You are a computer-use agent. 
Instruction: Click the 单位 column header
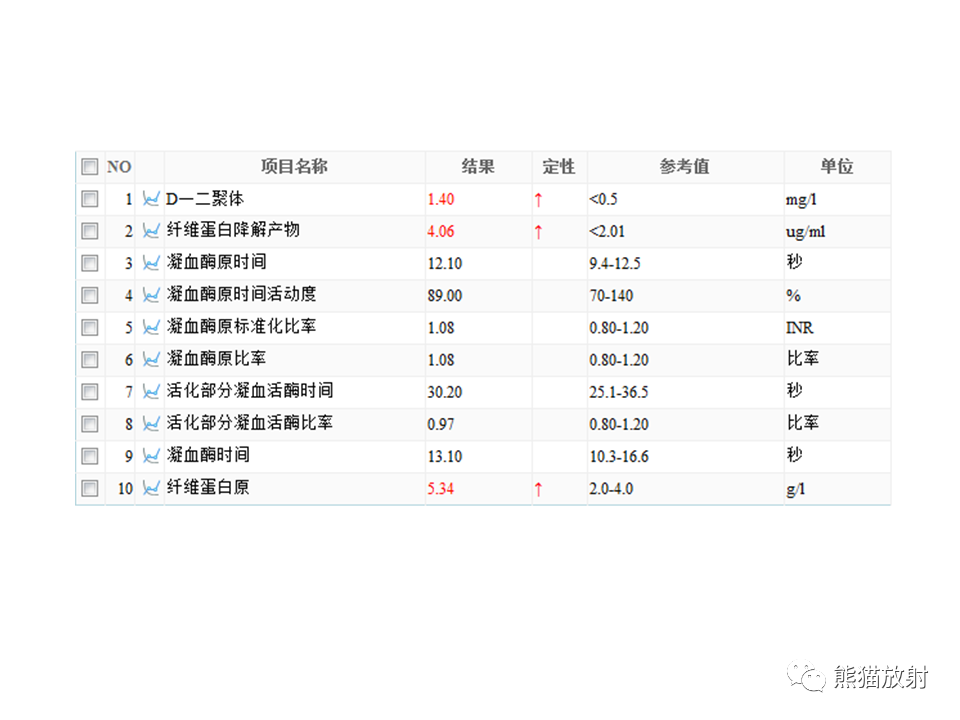[837, 167]
